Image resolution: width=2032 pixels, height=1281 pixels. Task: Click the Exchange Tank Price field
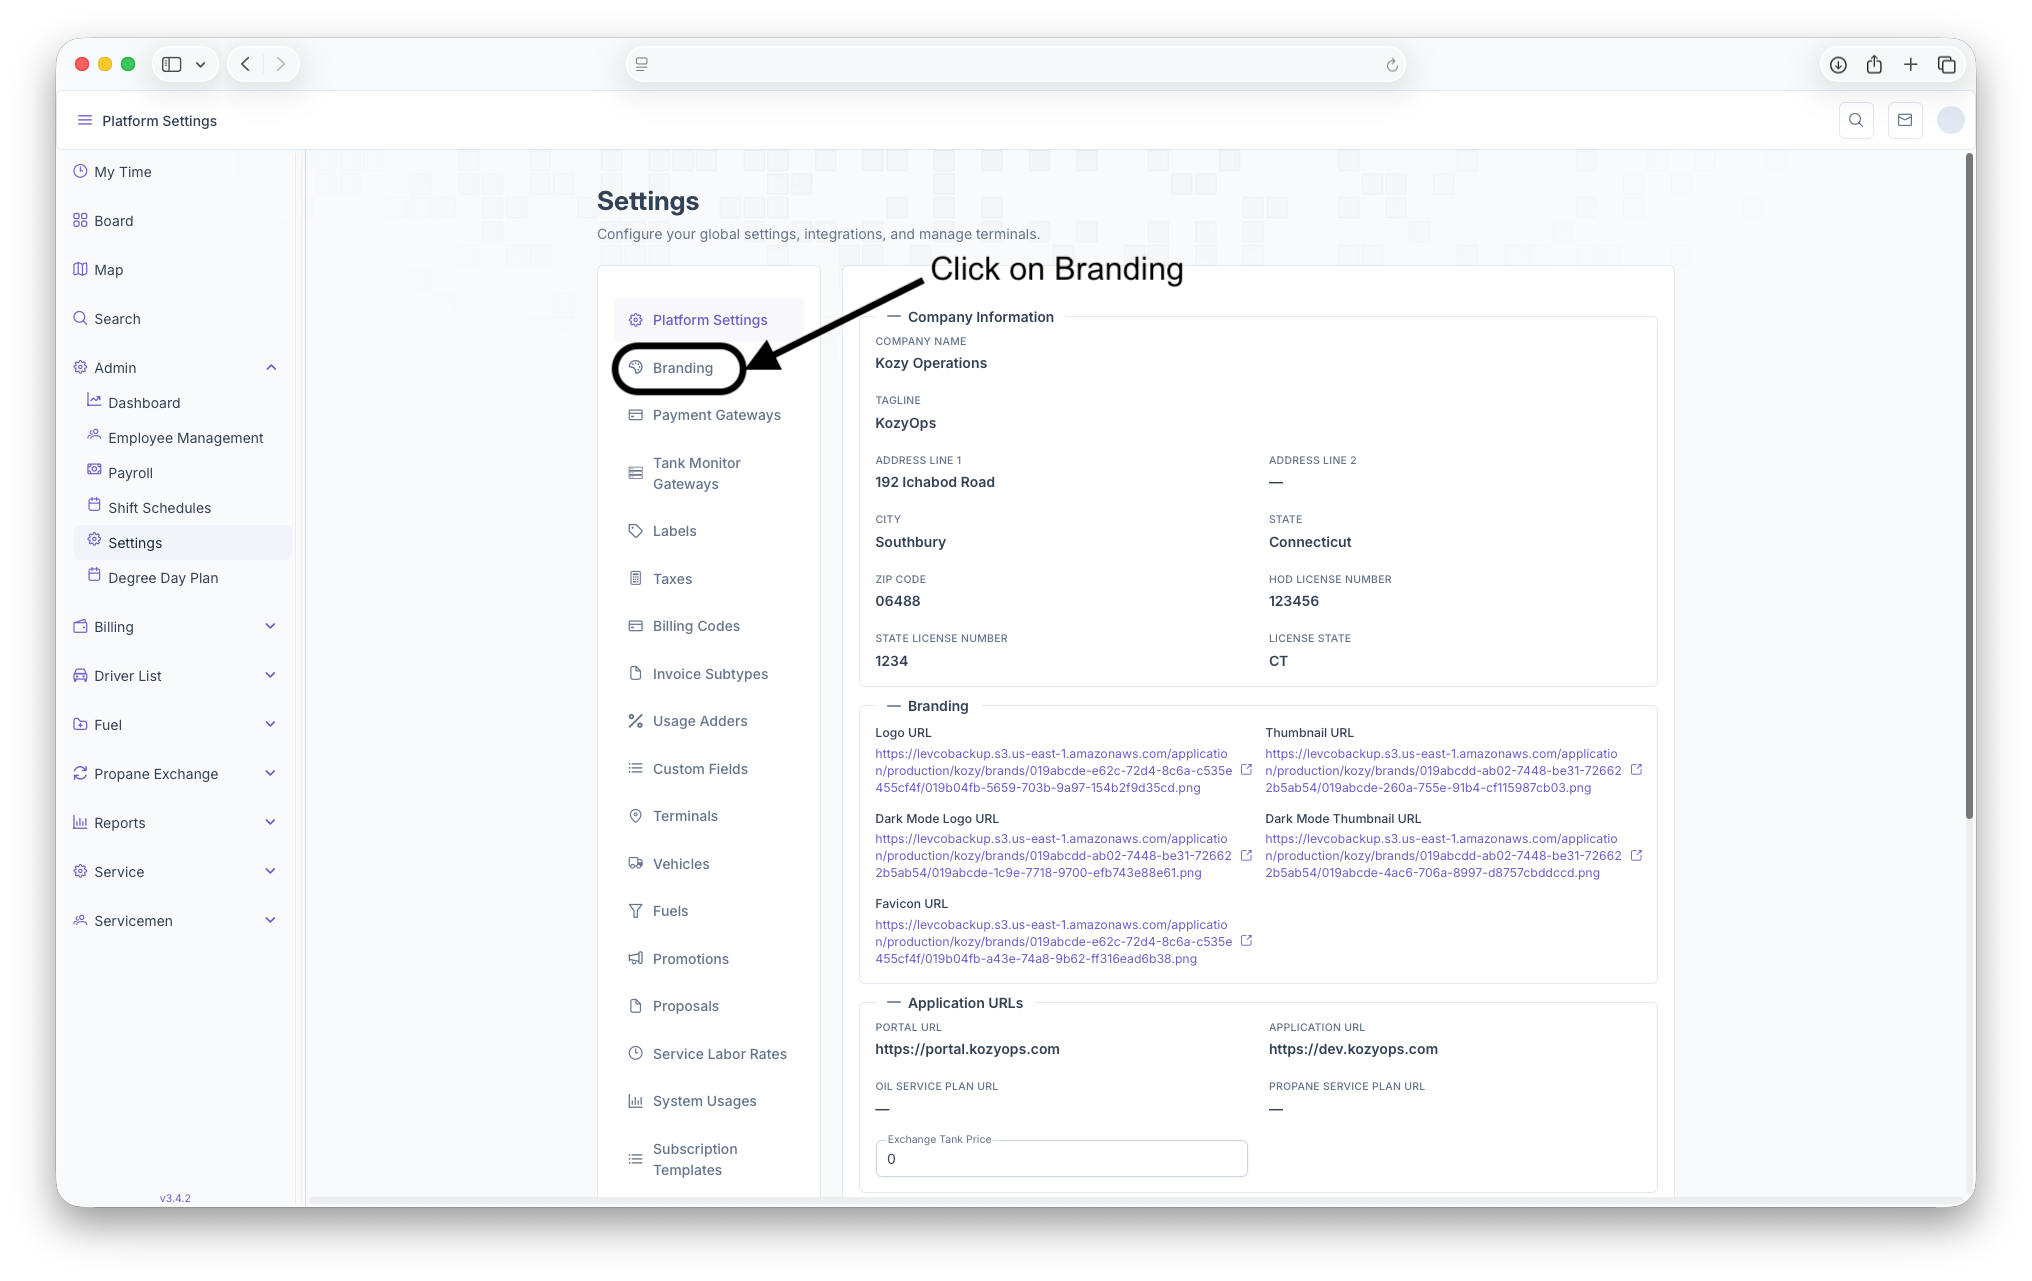pyautogui.click(x=1061, y=1159)
